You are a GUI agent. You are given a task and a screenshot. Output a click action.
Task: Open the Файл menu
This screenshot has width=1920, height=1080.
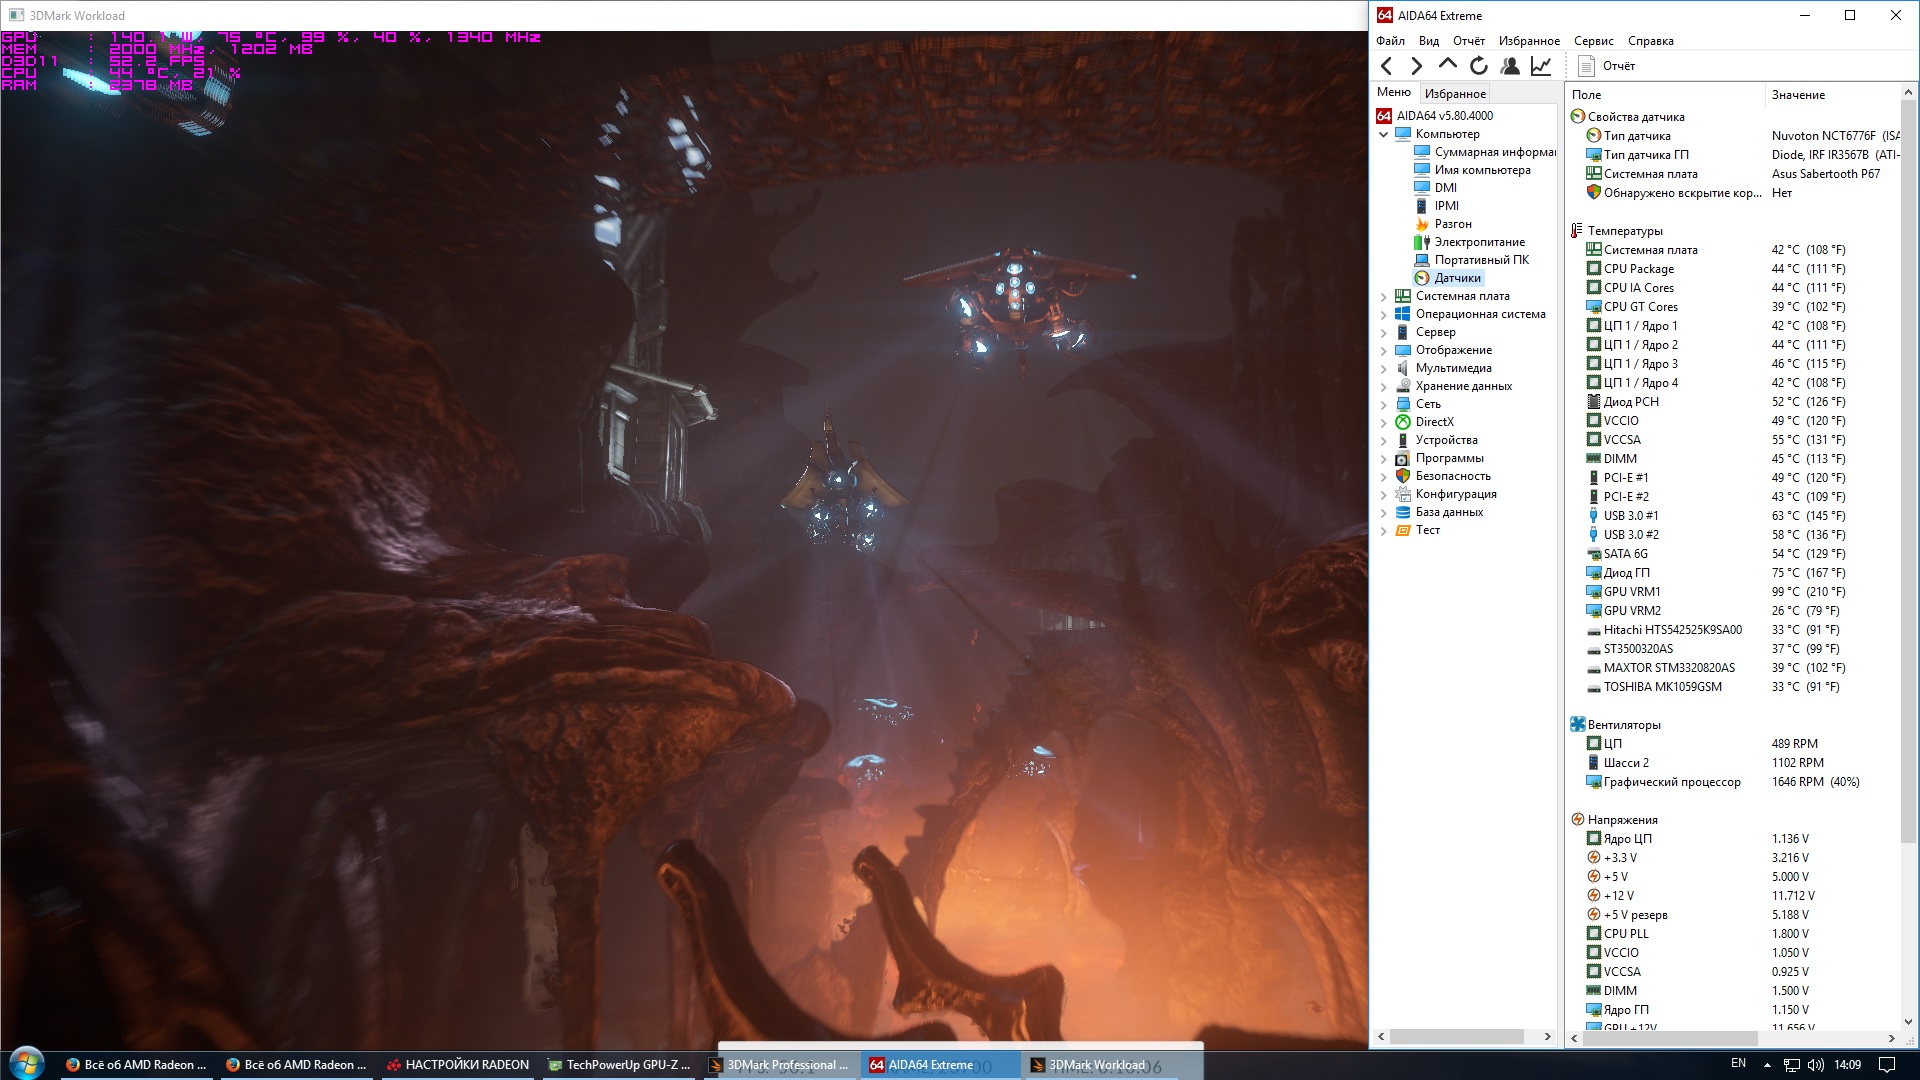click(x=1390, y=41)
